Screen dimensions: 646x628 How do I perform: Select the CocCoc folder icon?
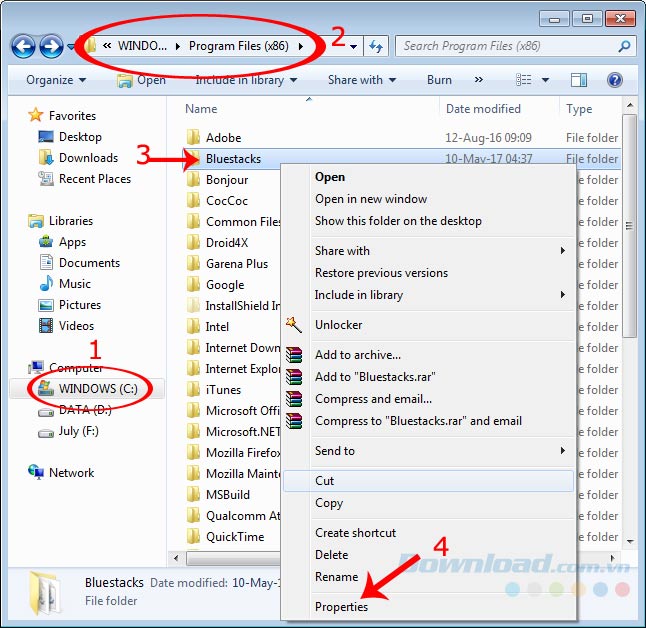(193, 201)
